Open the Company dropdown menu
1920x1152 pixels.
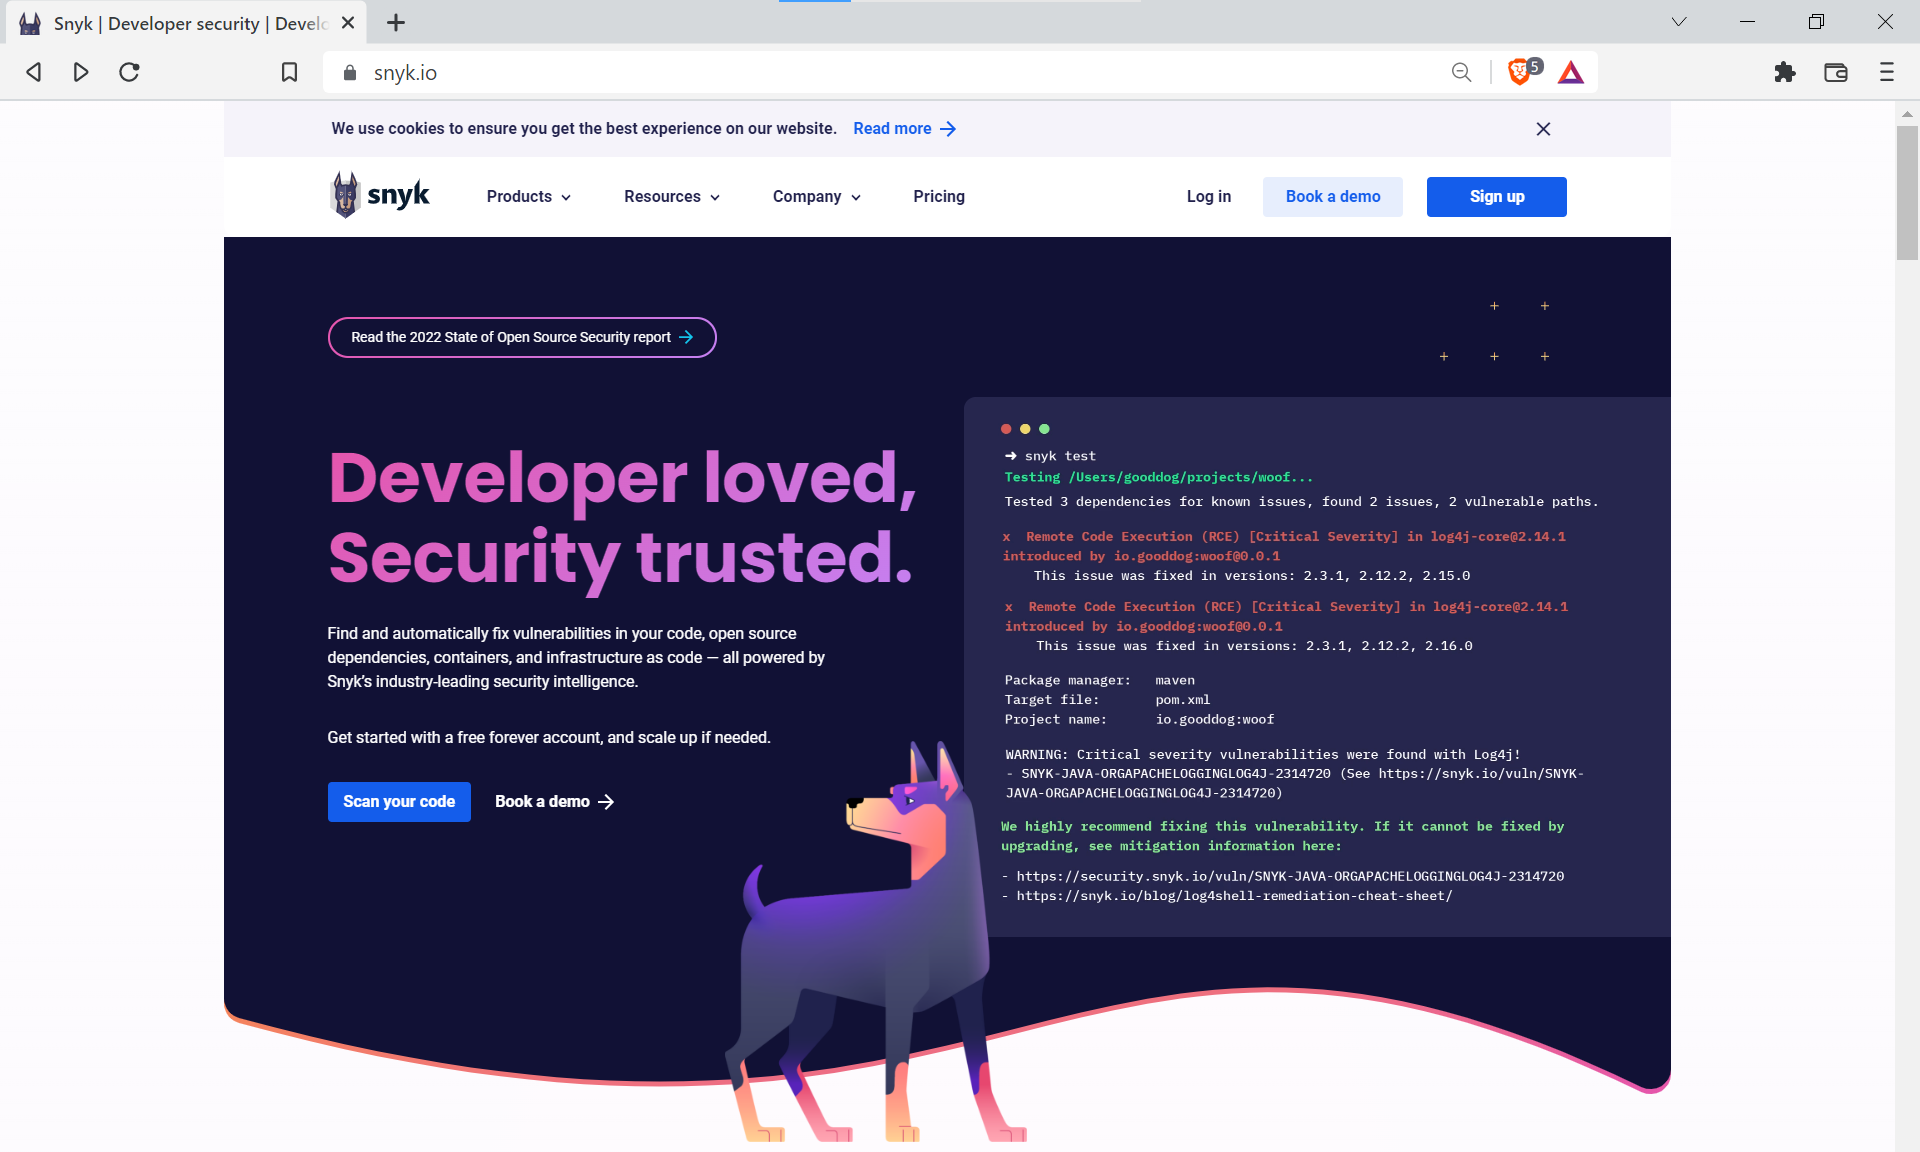[x=816, y=196]
